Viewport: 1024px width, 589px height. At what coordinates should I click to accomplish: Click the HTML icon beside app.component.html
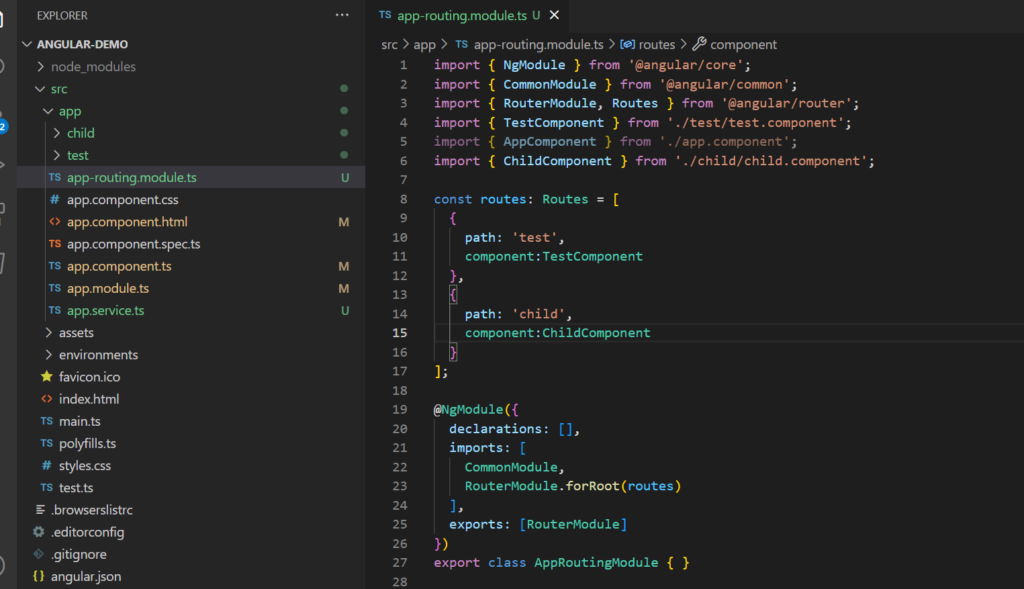[55, 221]
